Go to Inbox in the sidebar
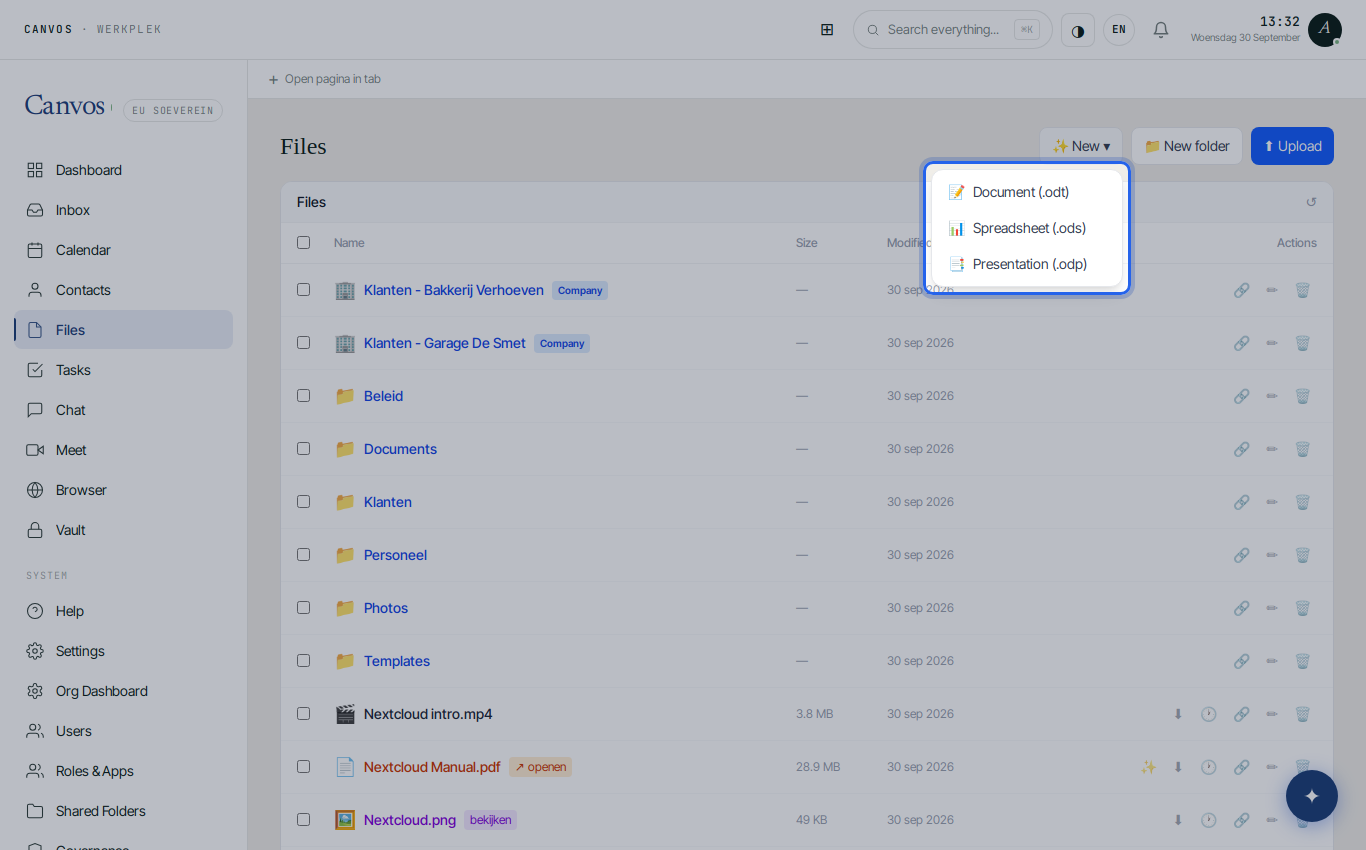The image size is (1366, 850). point(124,210)
